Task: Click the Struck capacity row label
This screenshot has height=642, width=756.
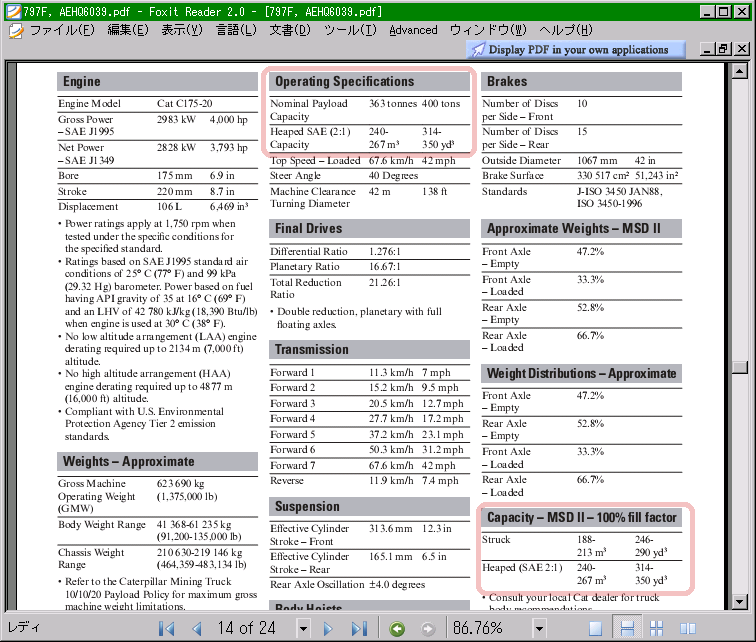Action: pyautogui.click(x=496, y=540)
